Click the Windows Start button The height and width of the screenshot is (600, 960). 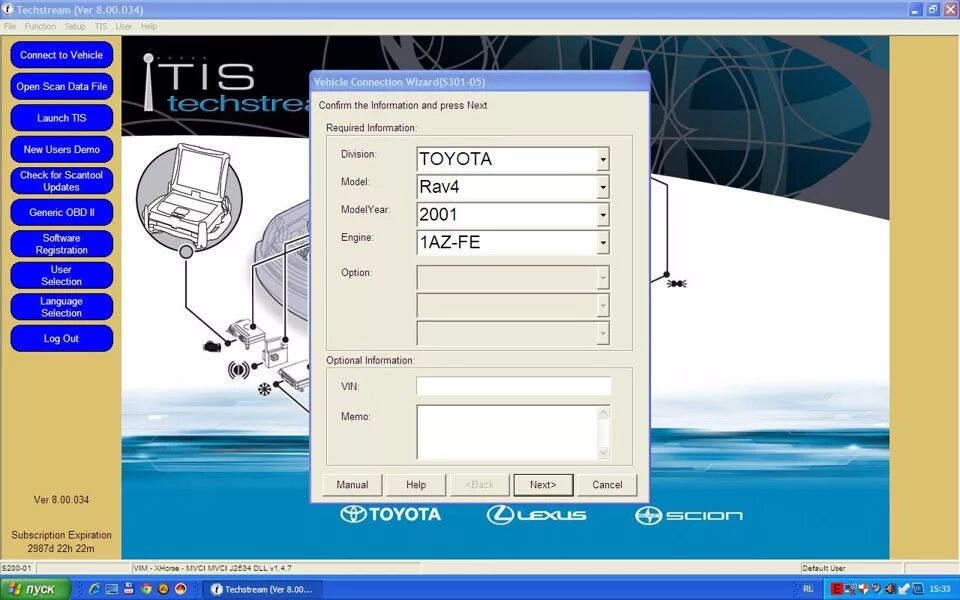(x=36, y=589)
